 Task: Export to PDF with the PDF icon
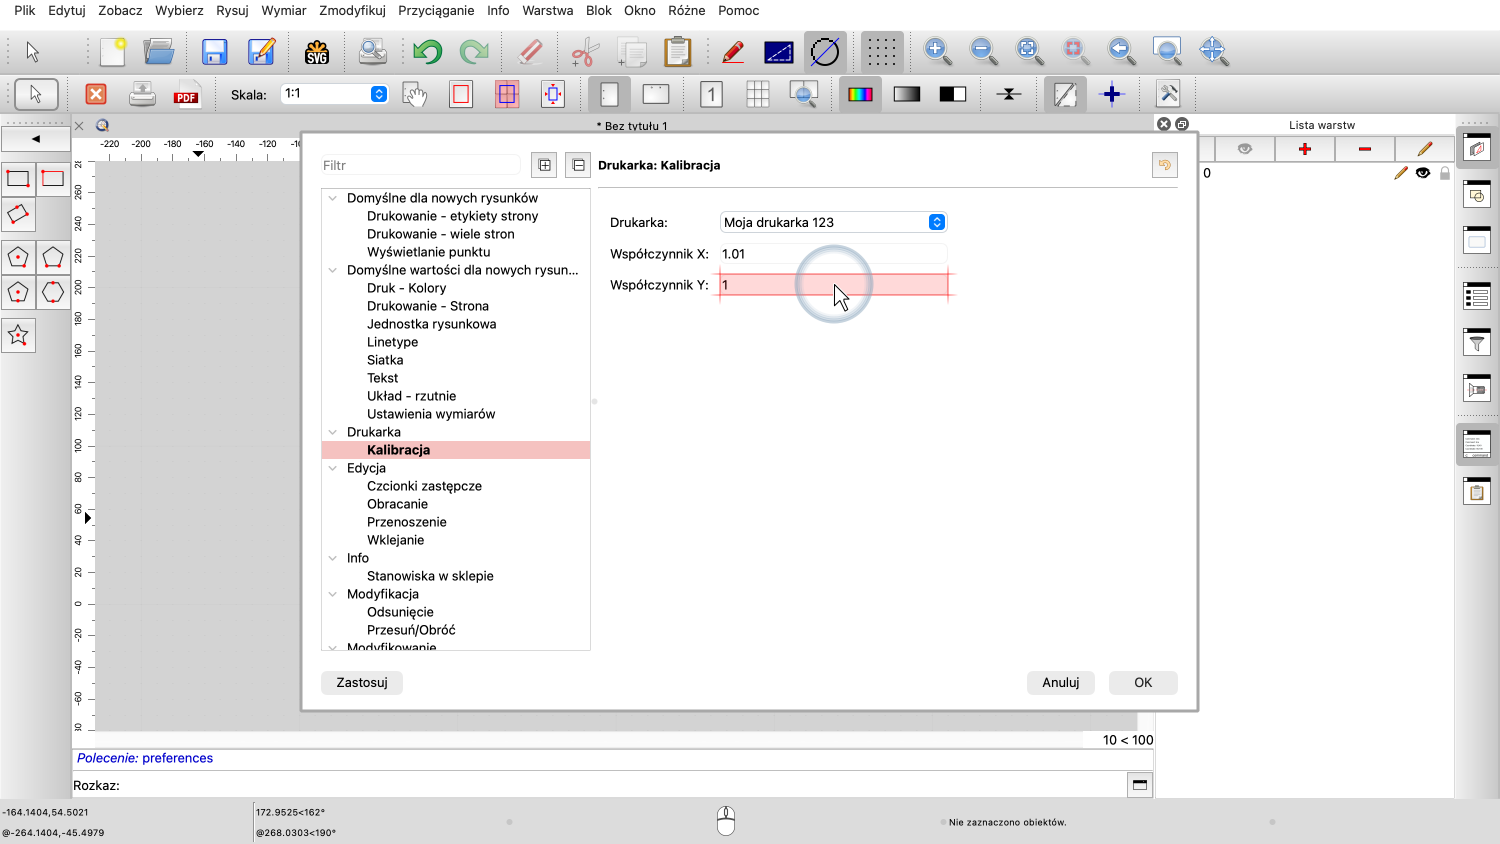pyautogui.click(x=186, y=94)
